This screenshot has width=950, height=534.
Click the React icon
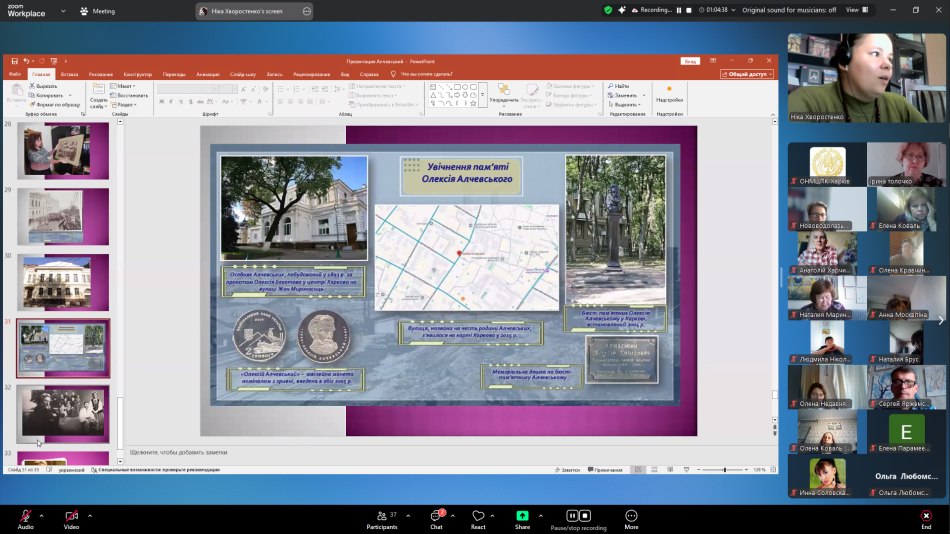tap(478, 517)
